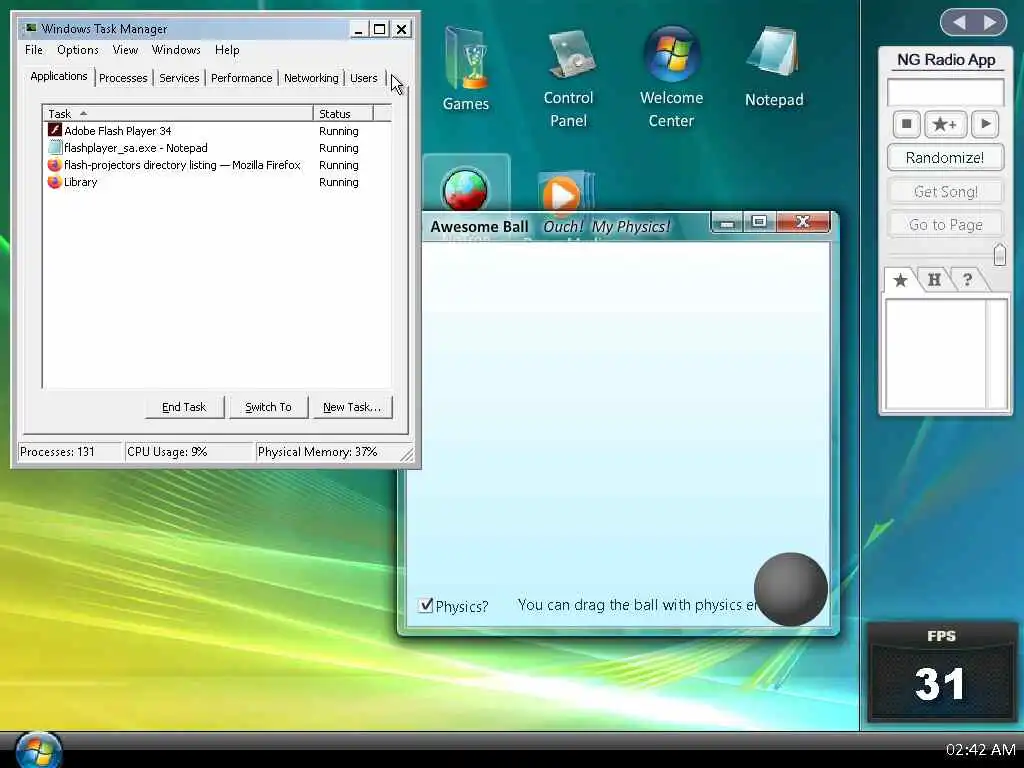This screenshot has width=1024, height=768.
Task: Click the play button in NG Radio App
Action: (x=985, y=123)
